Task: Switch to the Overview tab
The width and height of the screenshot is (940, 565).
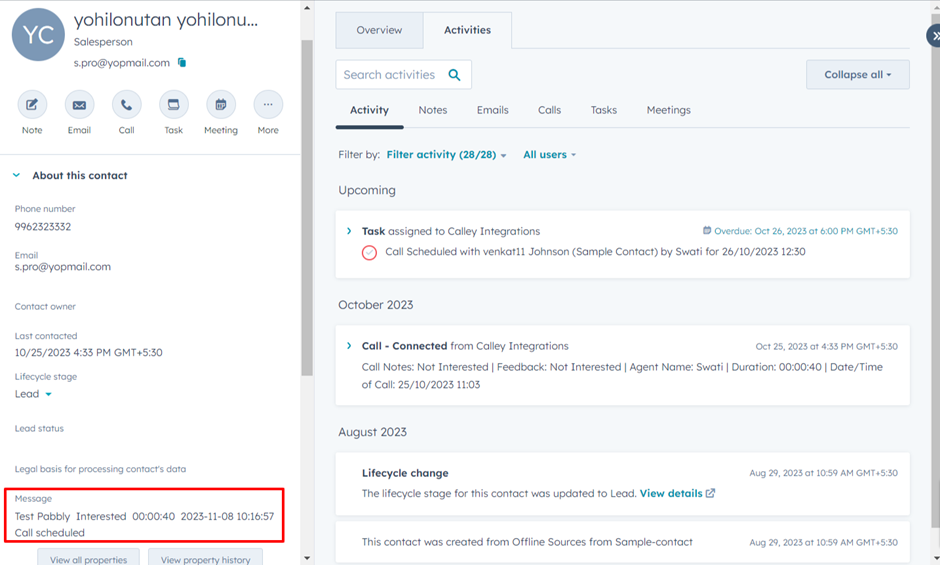Action: (379, 30)
